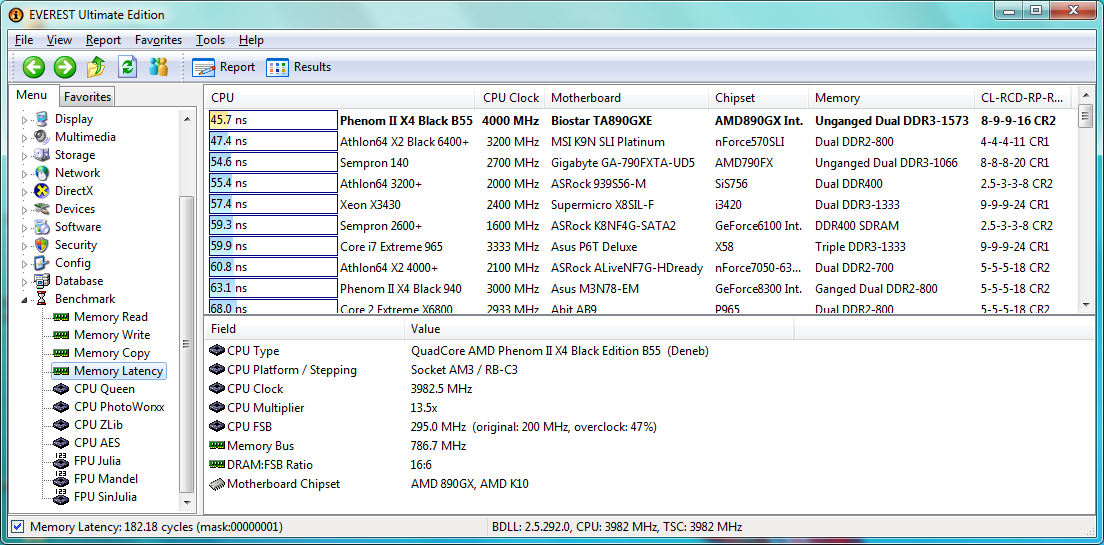The width and height of the screenshot is (1104, 545).
Task: Expand the Multimedia tree node
Action: pos(25,137)
